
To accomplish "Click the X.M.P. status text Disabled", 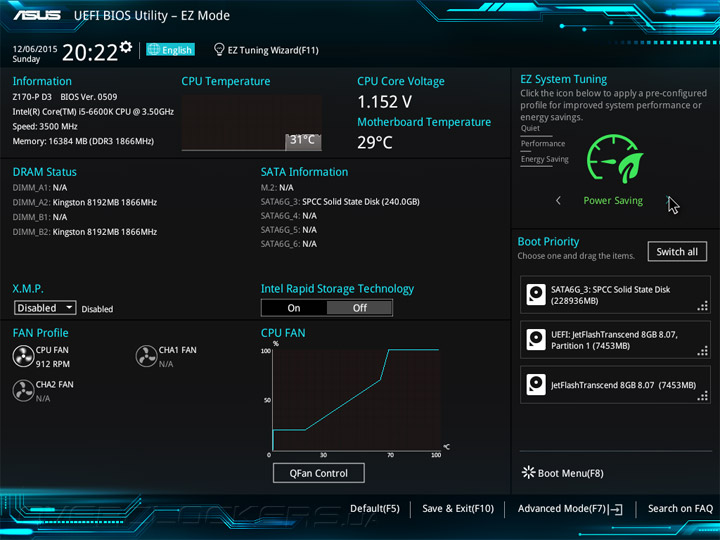I will [97, 309].
